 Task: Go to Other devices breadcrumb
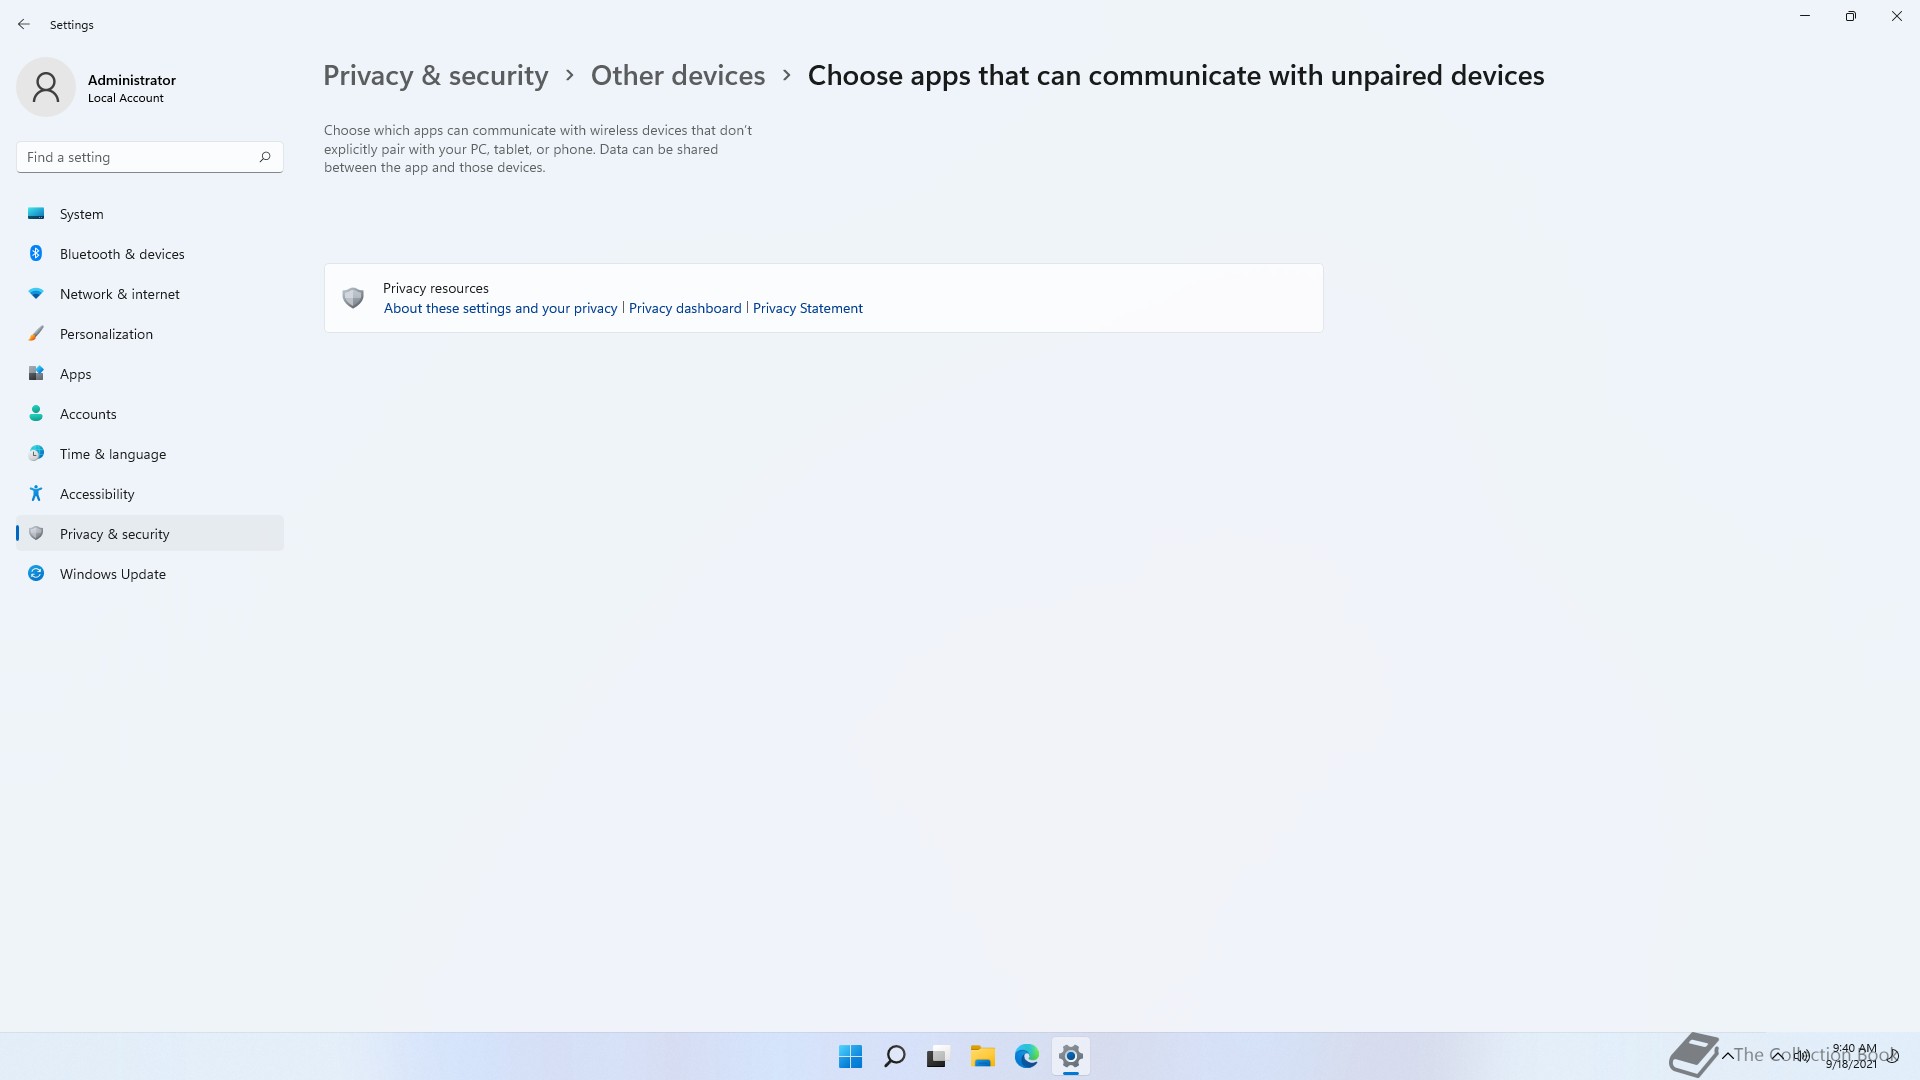677,76
